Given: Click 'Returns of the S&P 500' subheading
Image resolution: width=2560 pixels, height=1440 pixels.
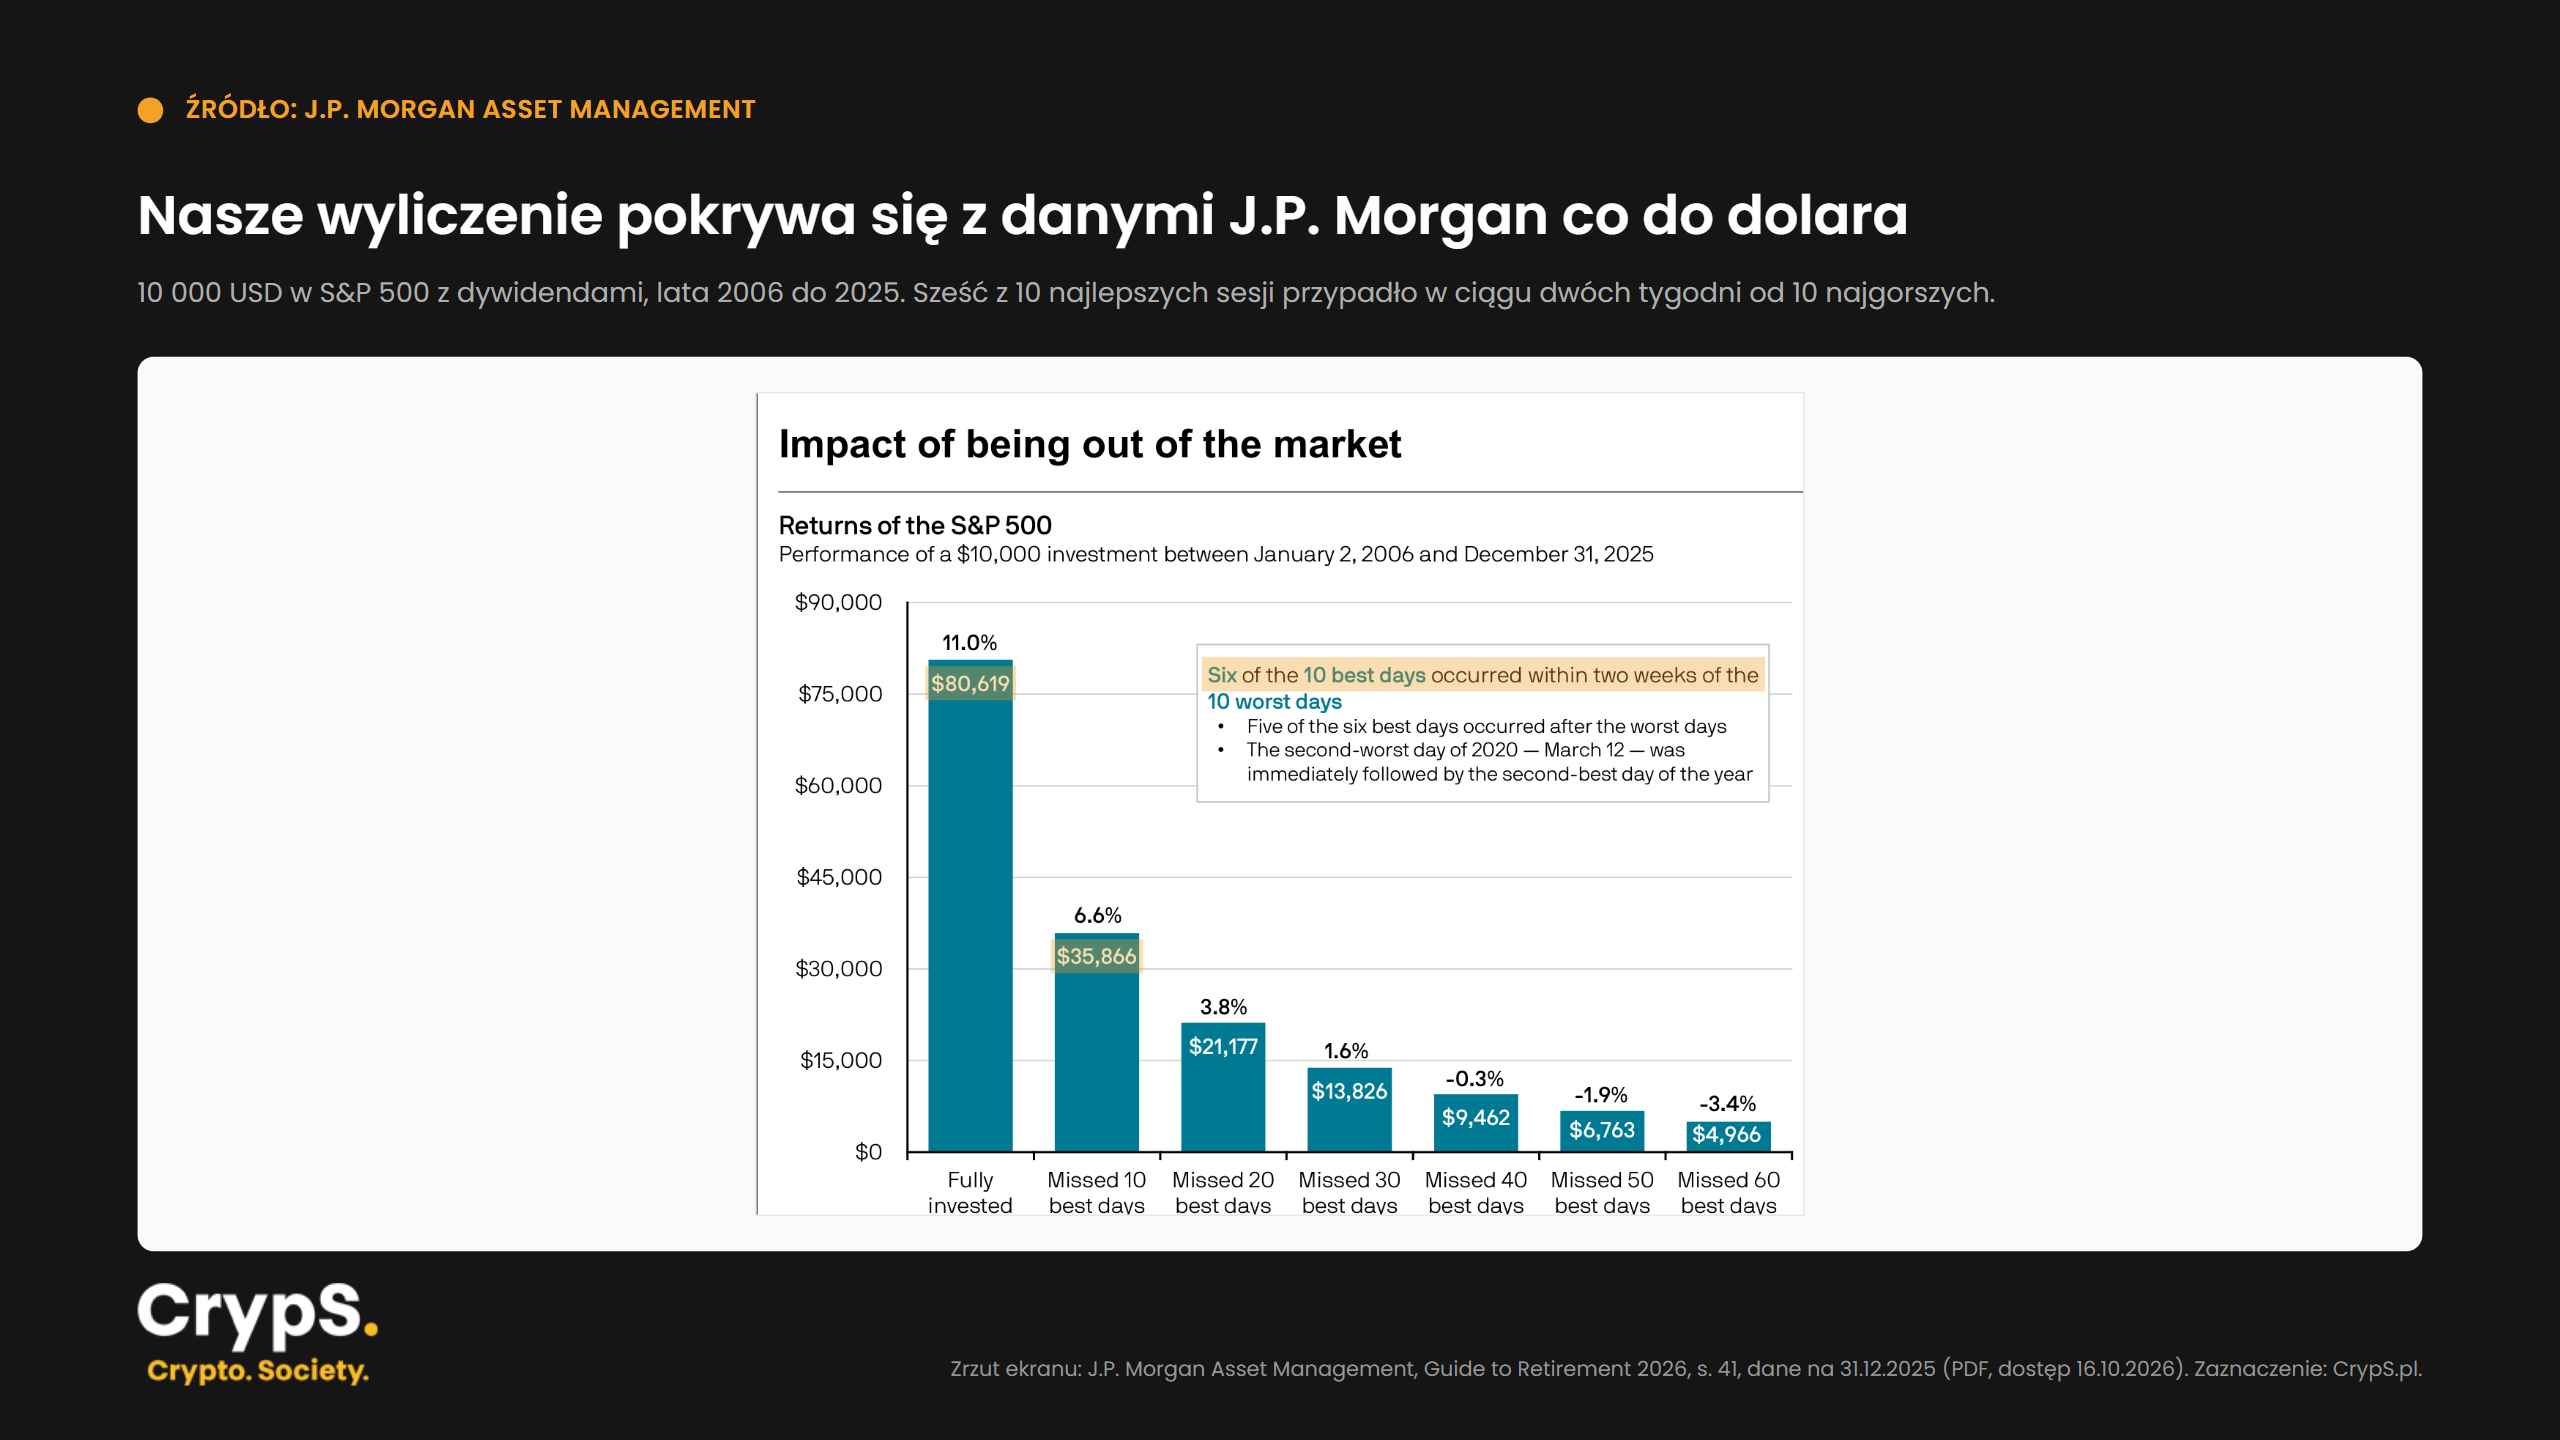Looking at the screenshot, I should tap(915, 525).
